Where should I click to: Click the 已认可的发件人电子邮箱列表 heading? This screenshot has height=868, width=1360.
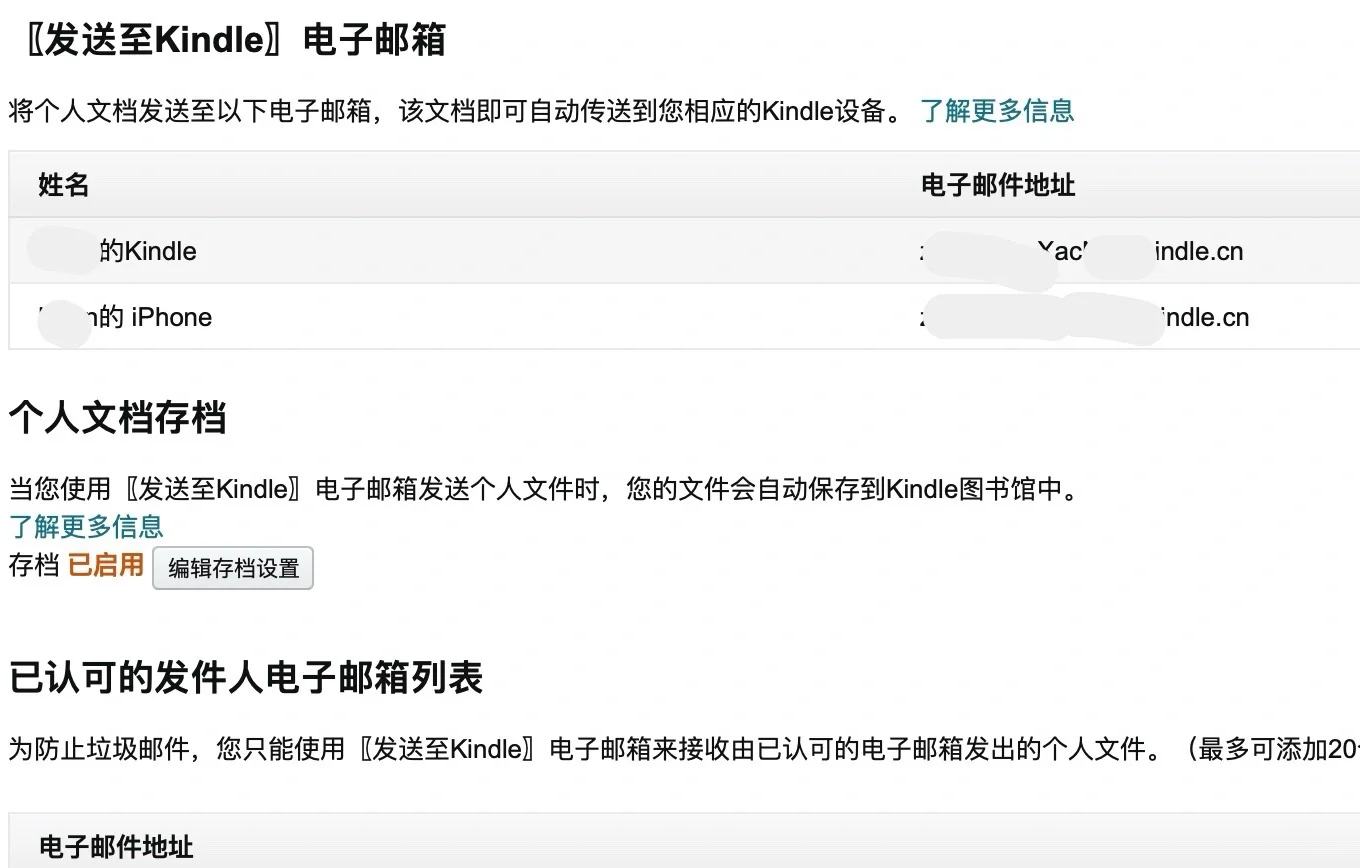point(246,677)
